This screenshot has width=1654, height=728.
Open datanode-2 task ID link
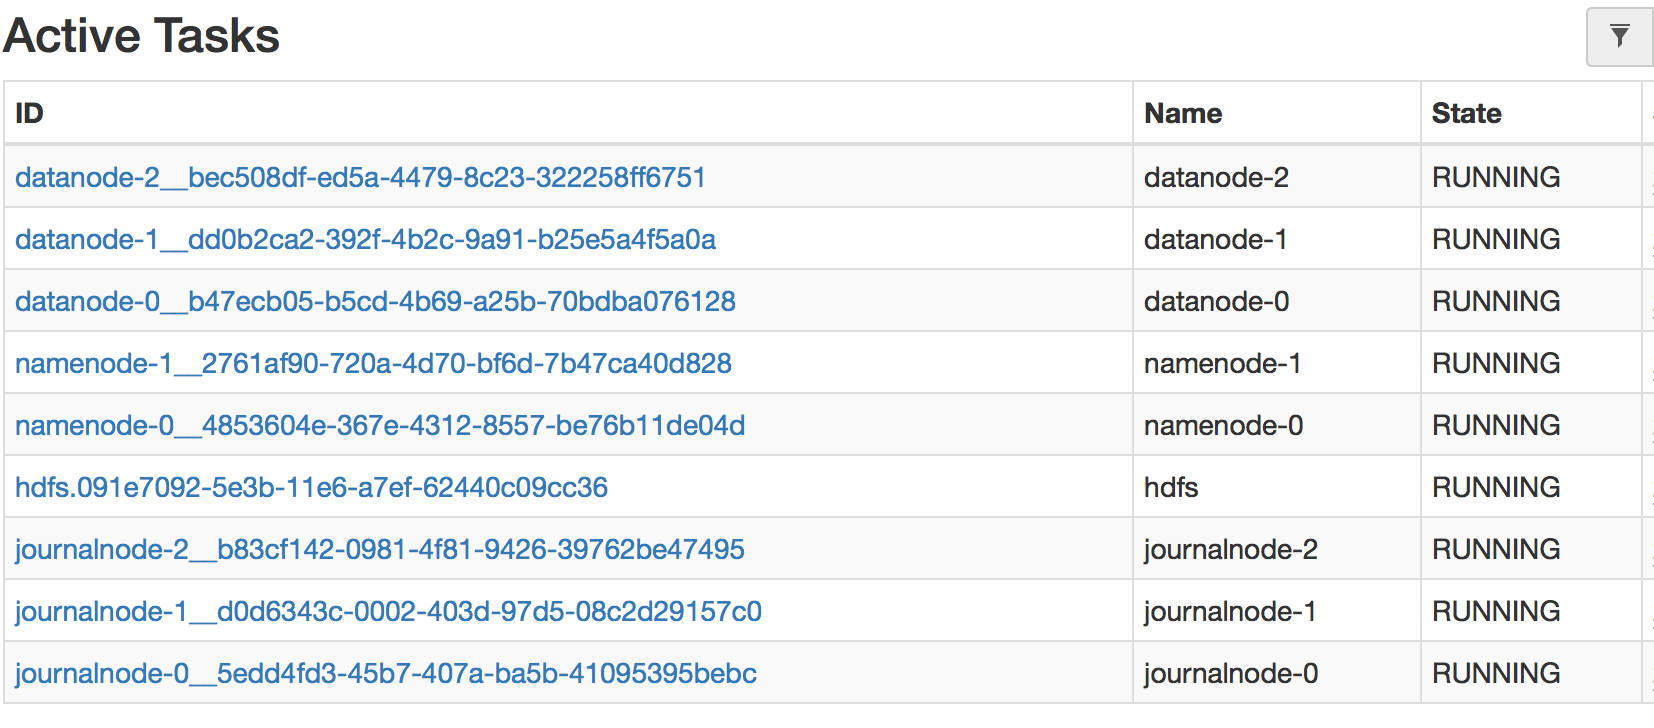pyautogui.click(x=360, y=178)
